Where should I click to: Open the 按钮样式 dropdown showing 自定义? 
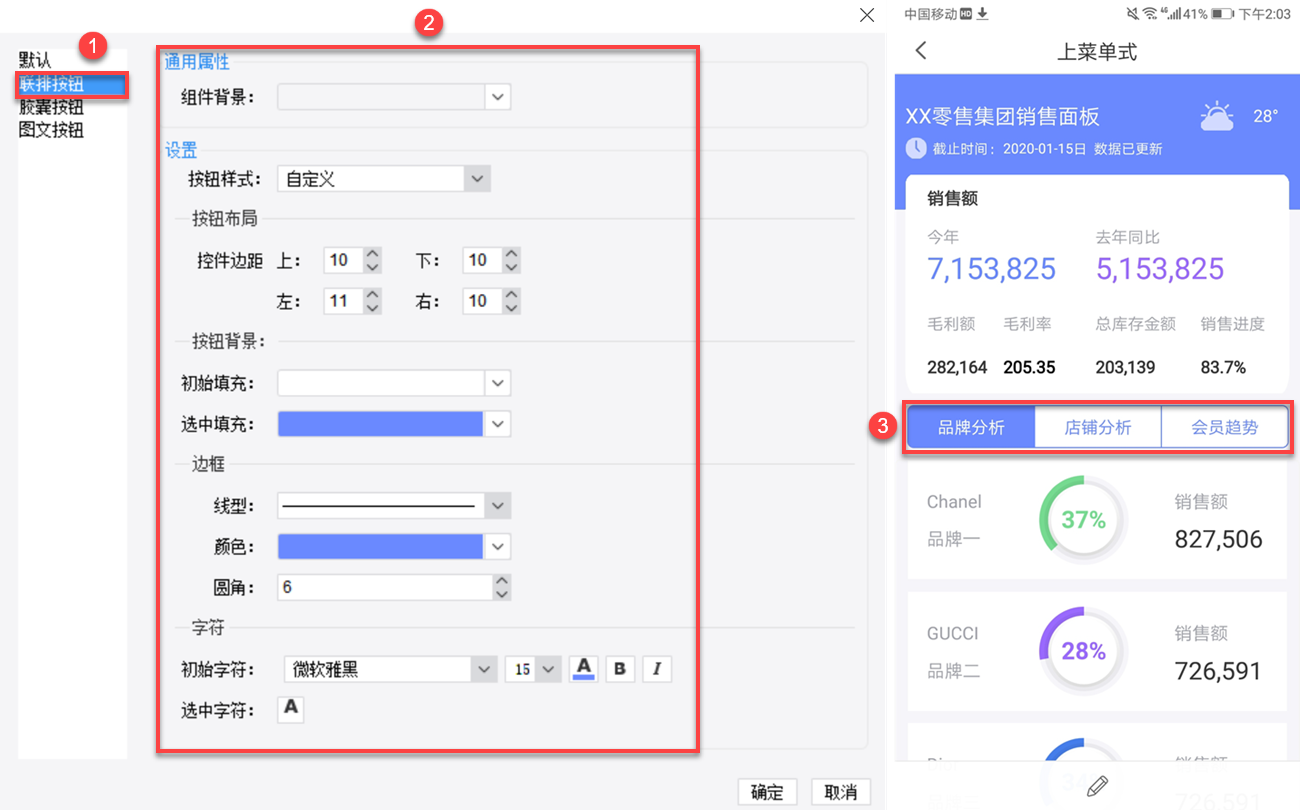pos(477,179)
